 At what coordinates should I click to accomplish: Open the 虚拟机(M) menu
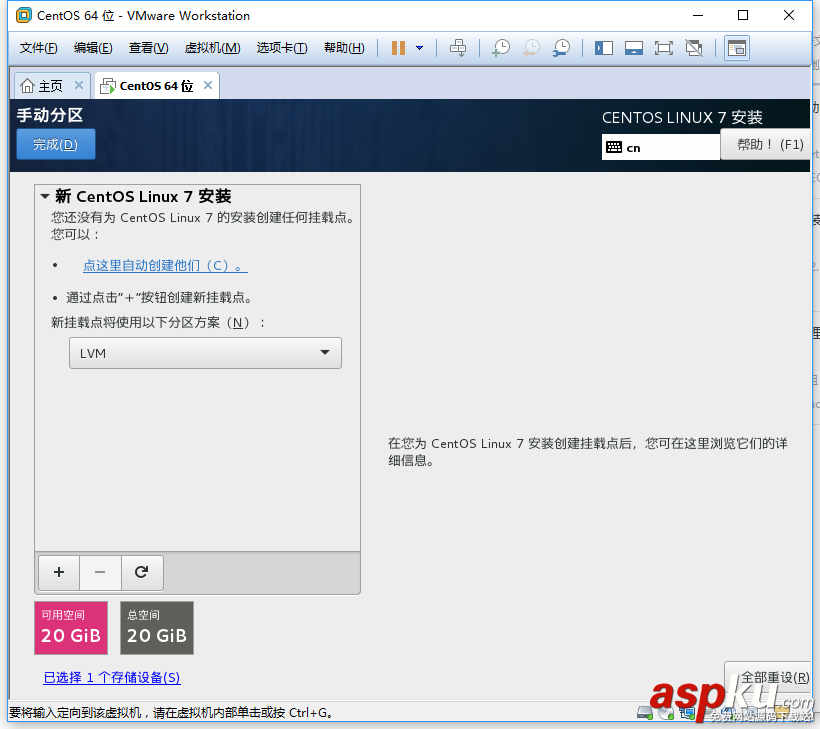tap(212, 48)
